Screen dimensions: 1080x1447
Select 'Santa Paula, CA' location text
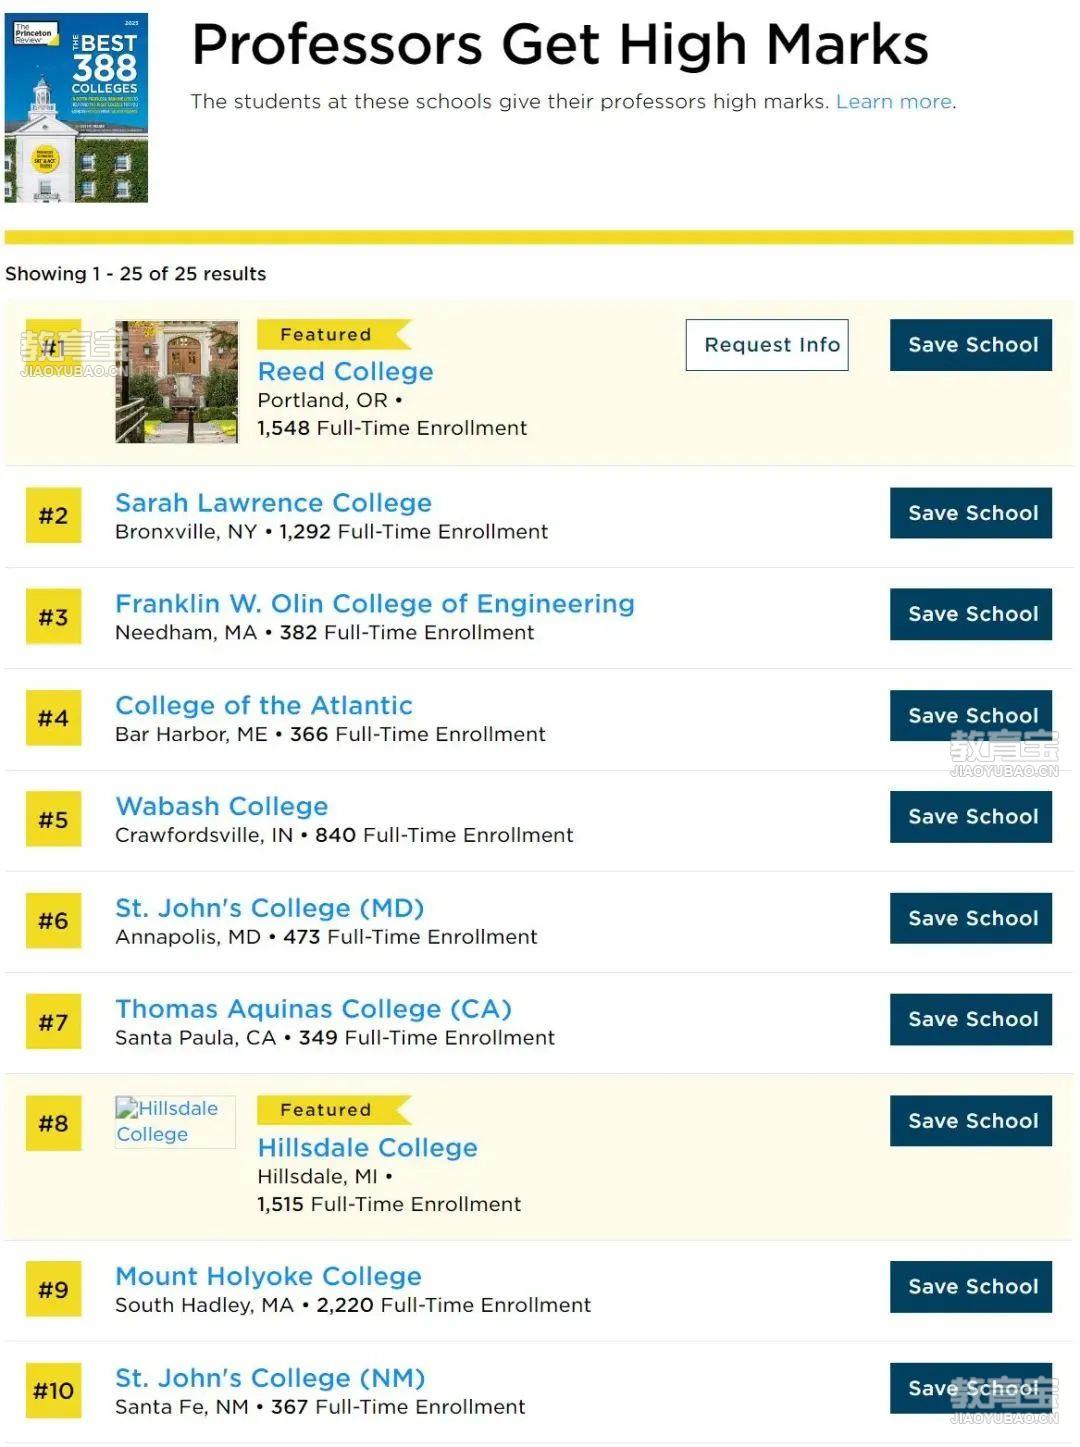coord(195,1038)
